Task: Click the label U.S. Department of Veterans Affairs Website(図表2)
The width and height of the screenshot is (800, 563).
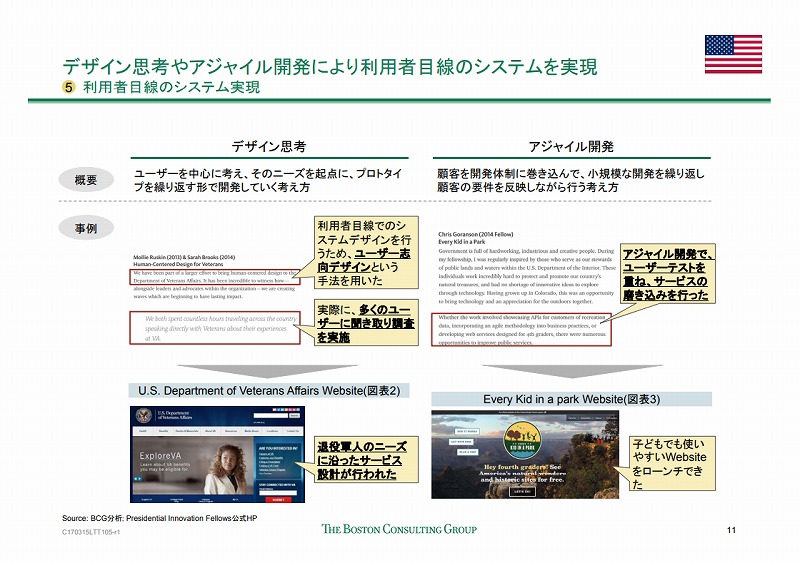Action: tap(269, 391)
